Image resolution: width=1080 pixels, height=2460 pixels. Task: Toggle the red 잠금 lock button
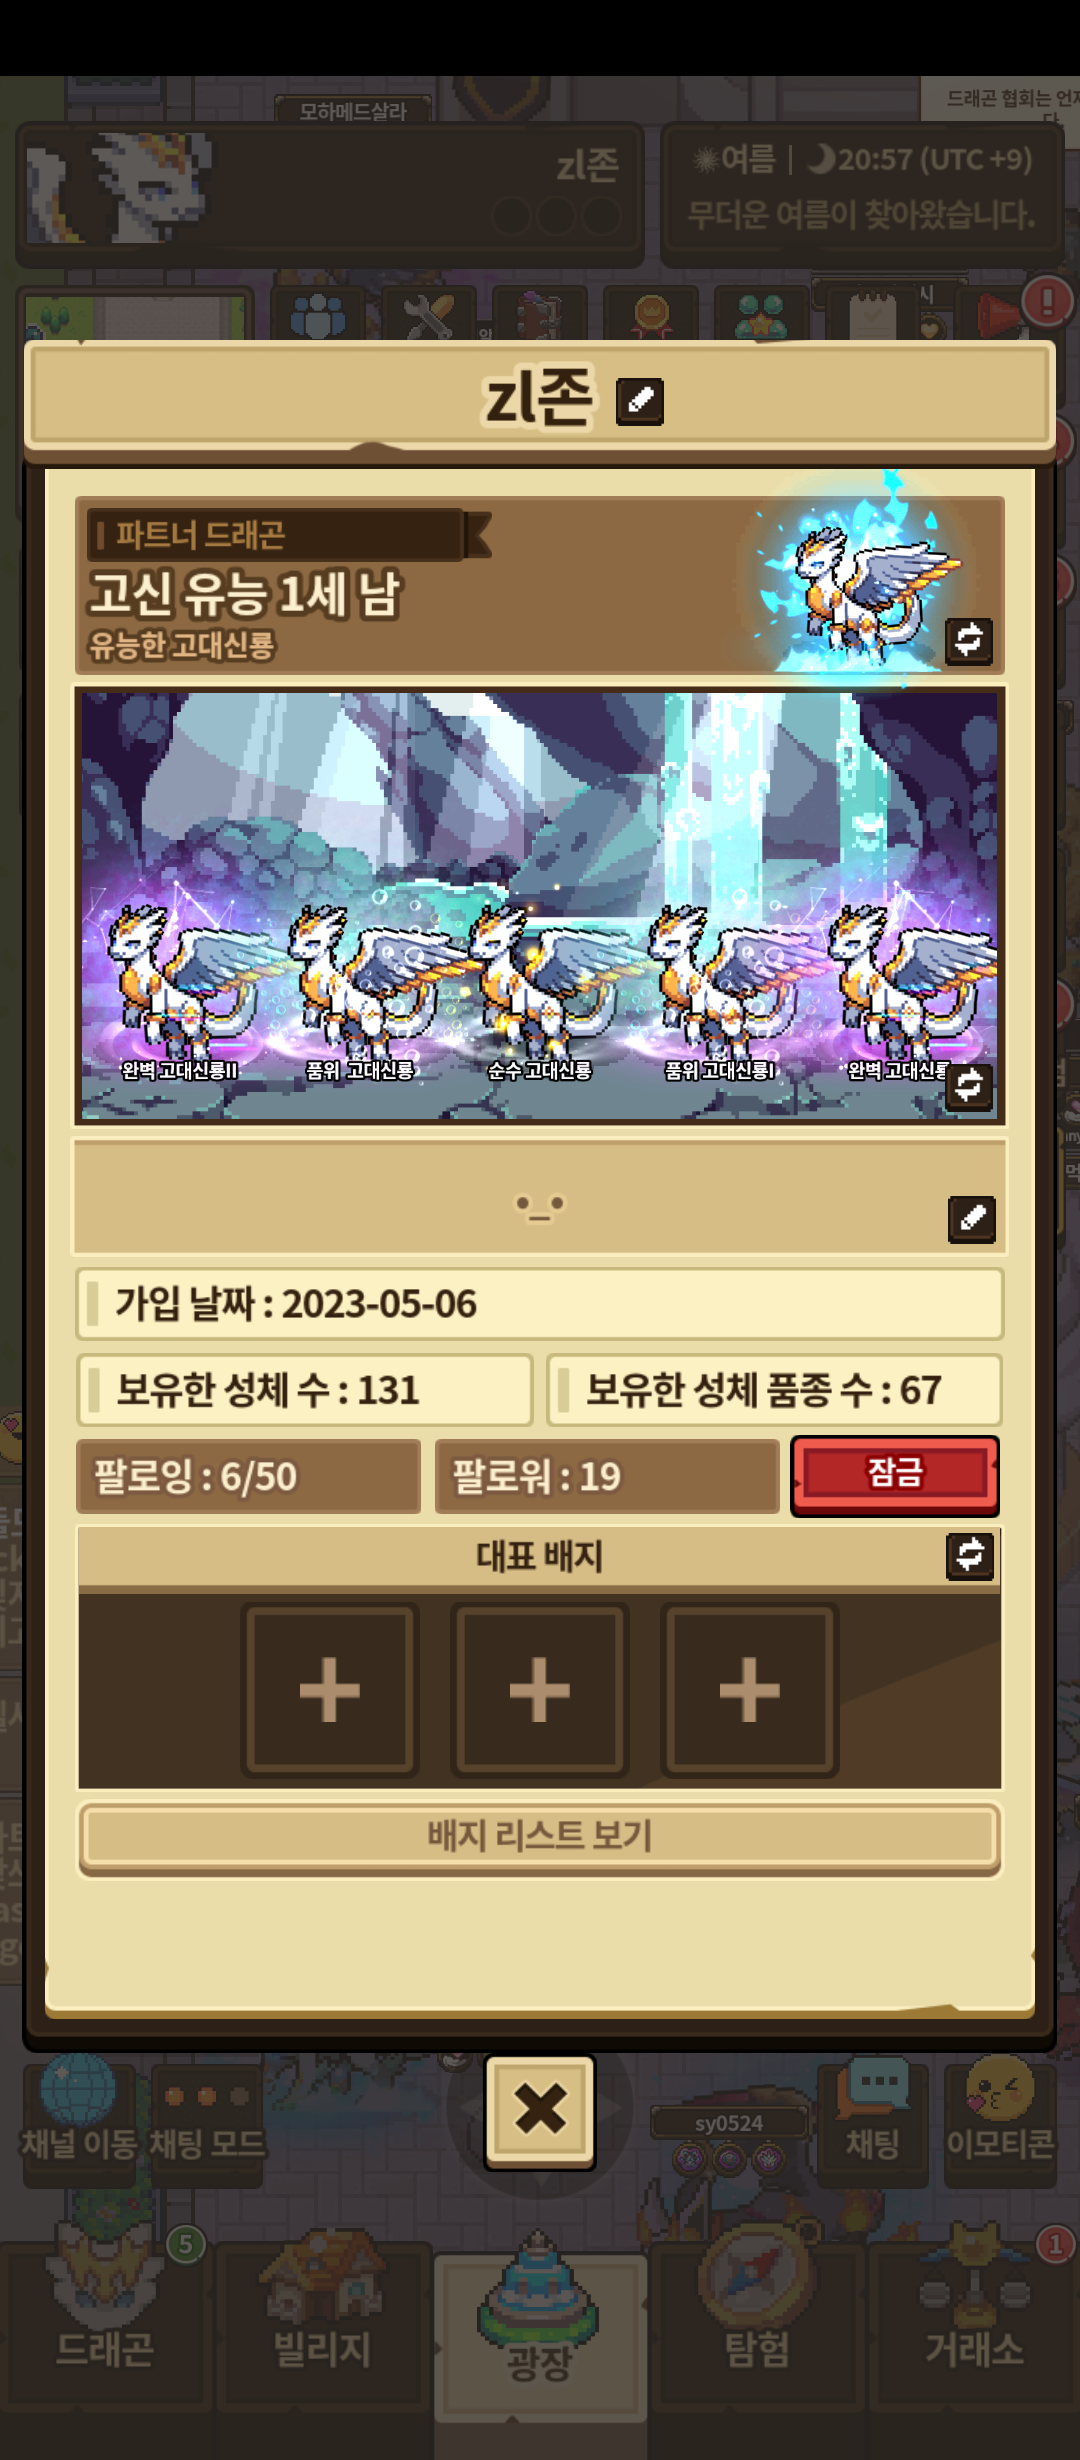coord(895,1476)
